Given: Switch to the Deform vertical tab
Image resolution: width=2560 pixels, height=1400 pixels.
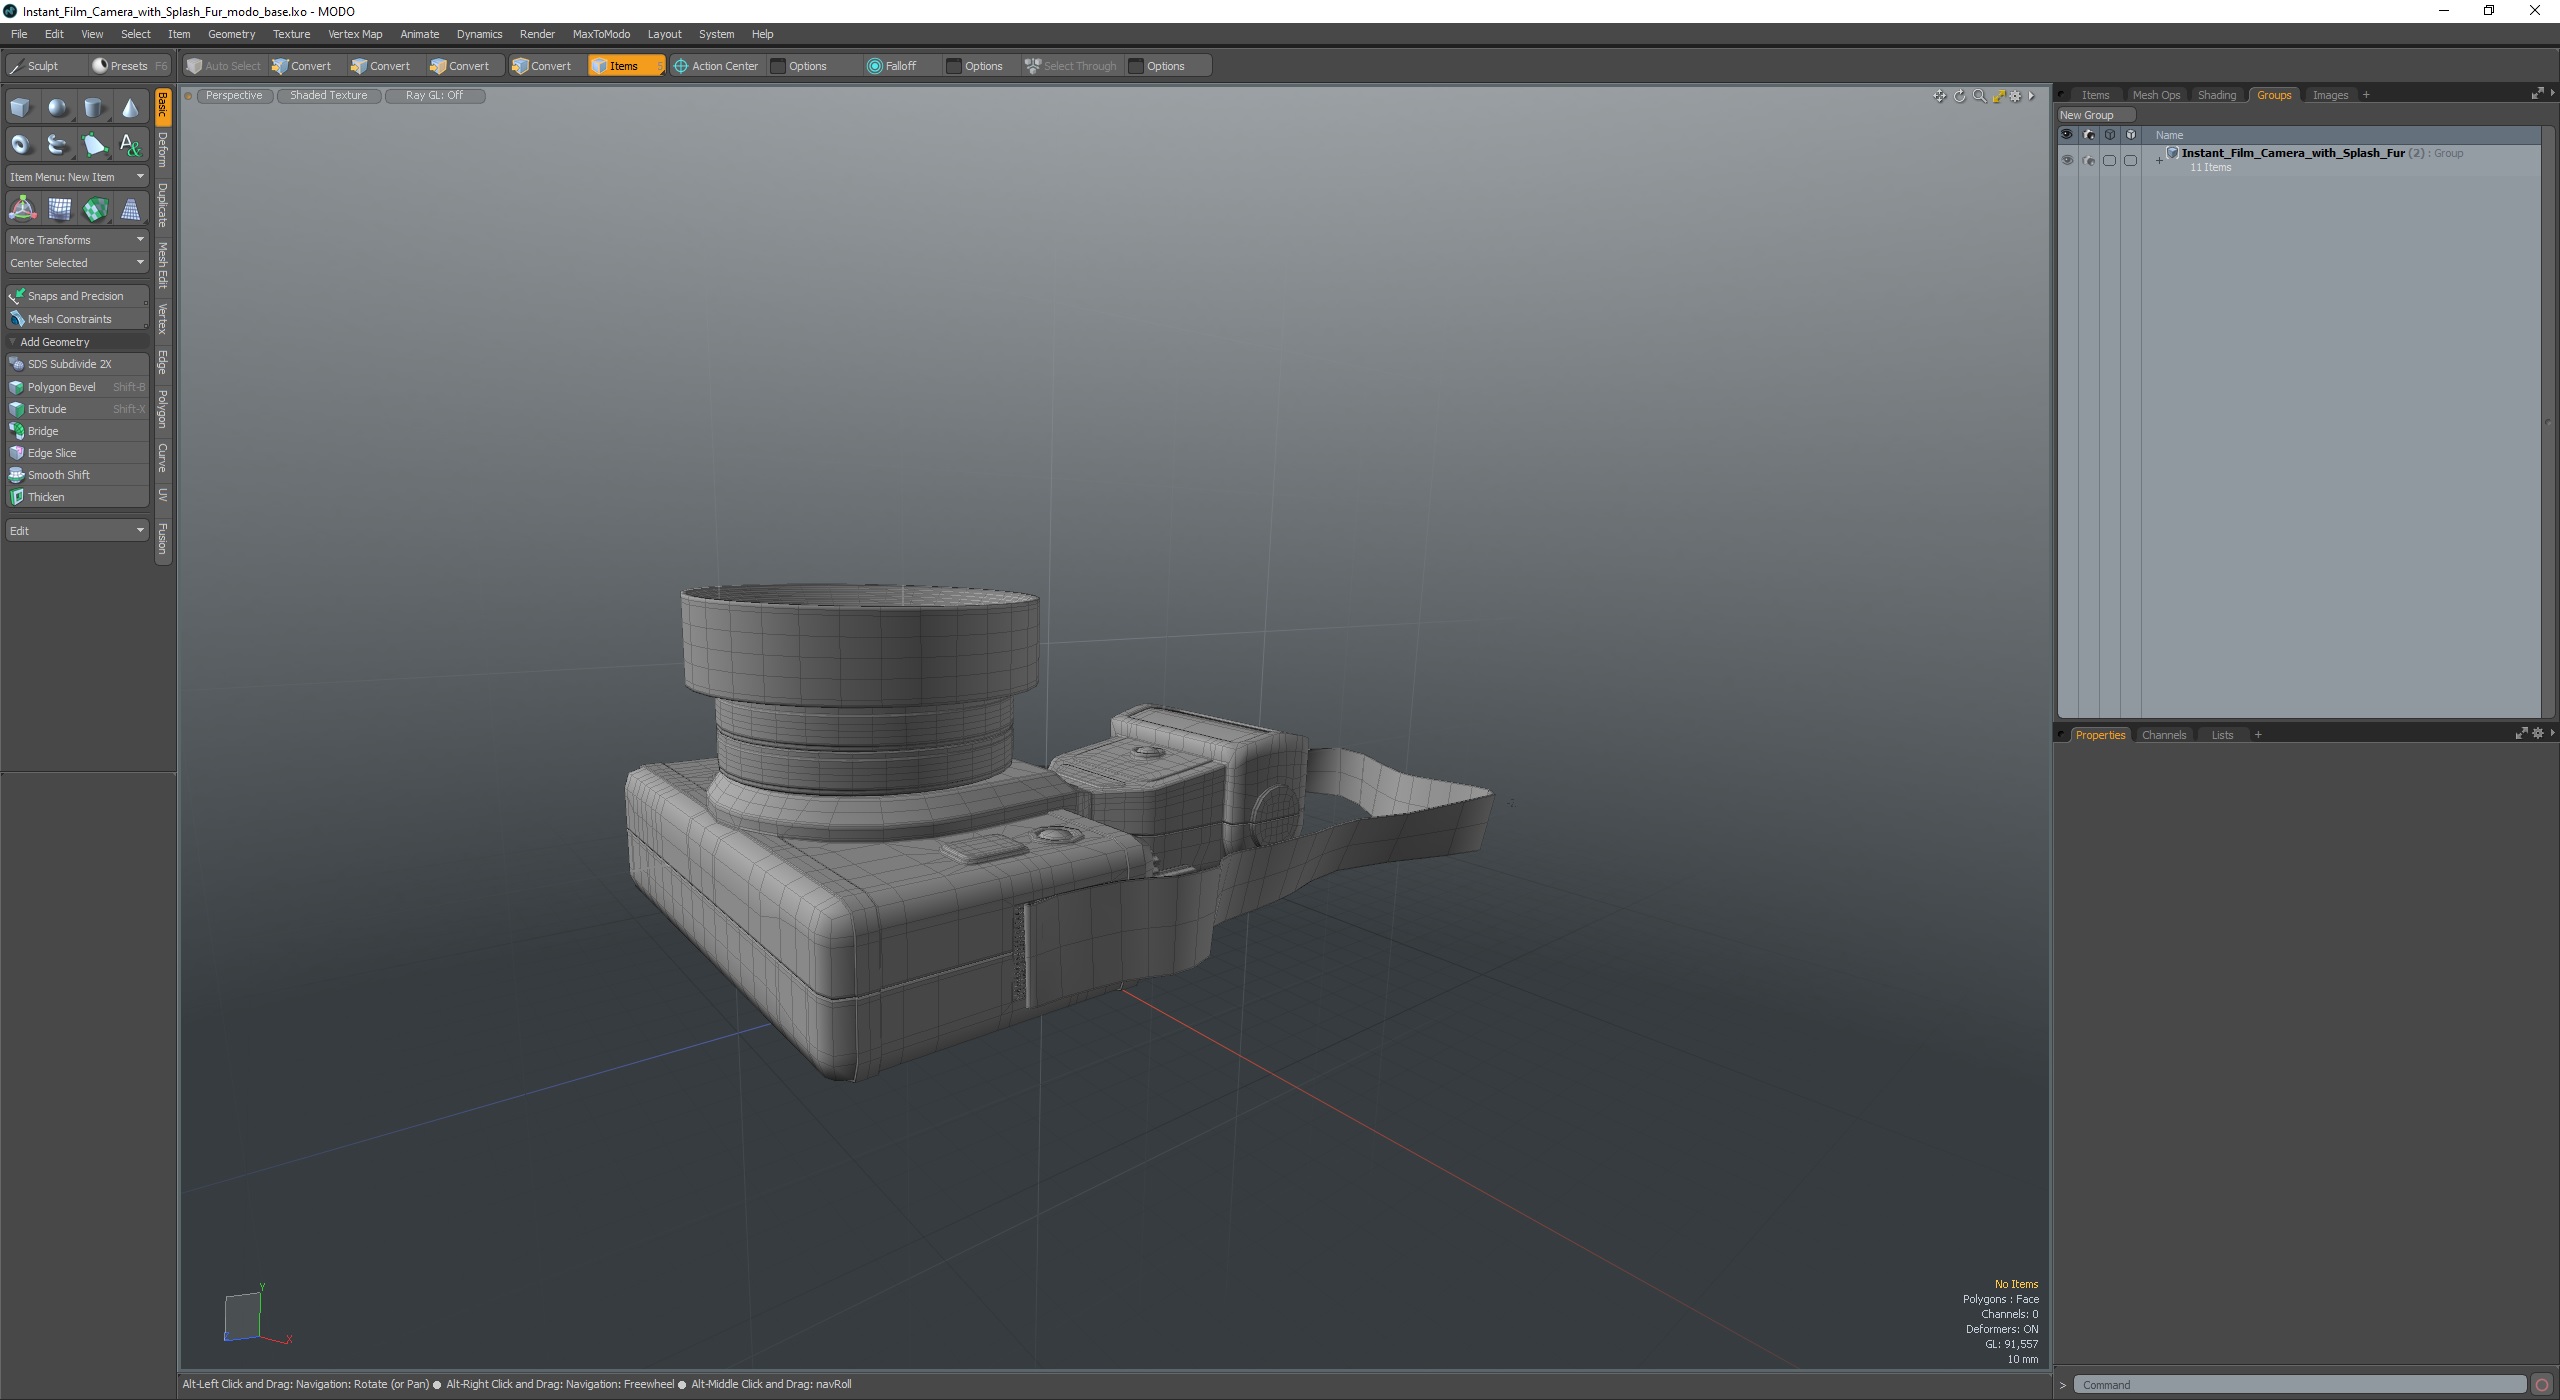Looking at the screenshot, I should pyautogui.click(x=163, y=150).
